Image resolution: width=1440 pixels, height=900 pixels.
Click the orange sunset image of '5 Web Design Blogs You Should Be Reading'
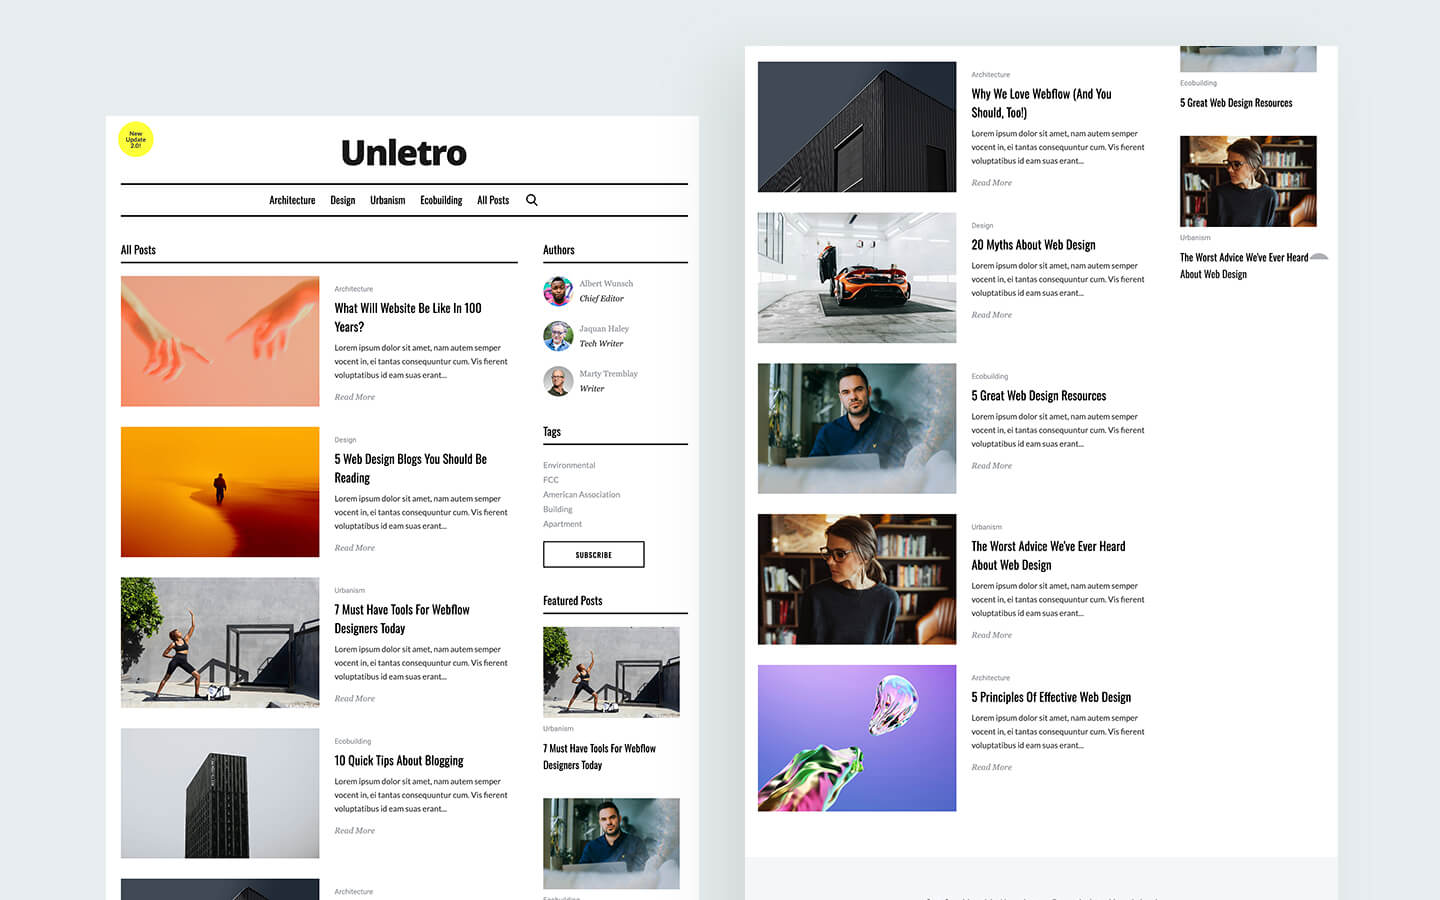[219, 491]
